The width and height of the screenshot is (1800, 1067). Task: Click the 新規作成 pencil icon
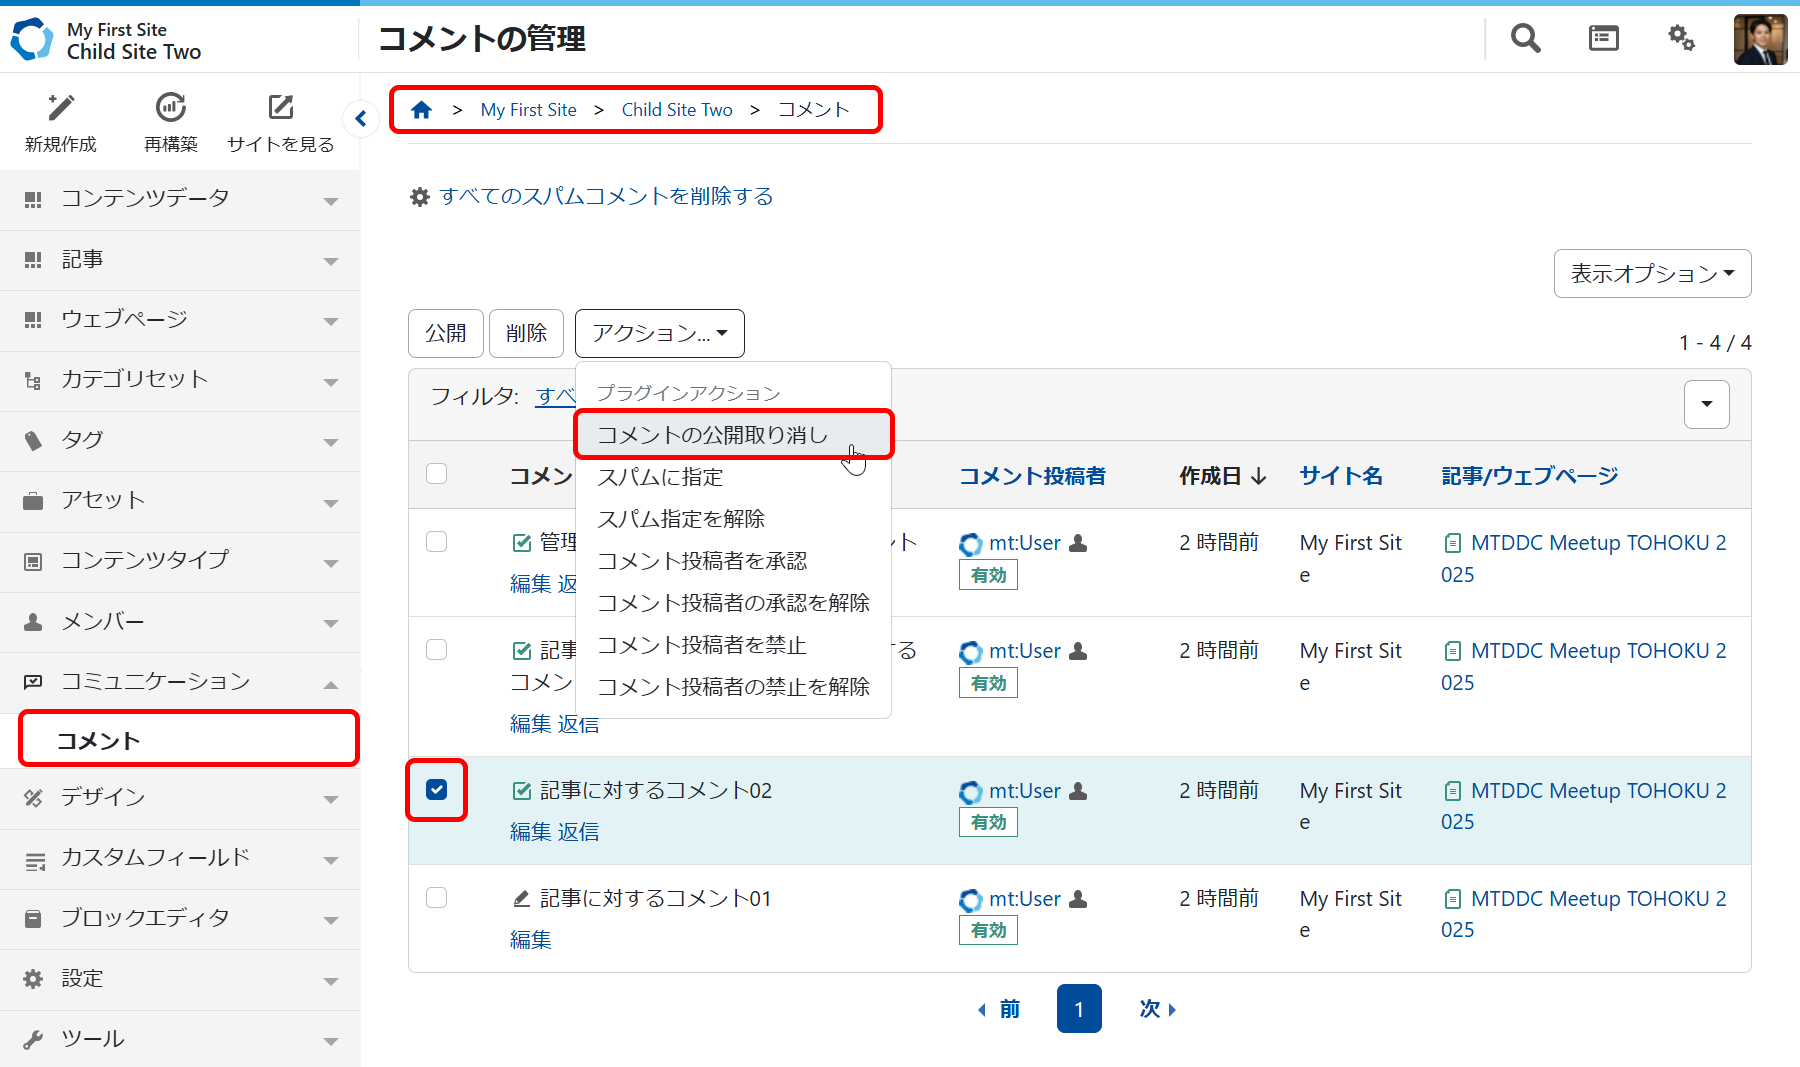pyautogui.click(x=61, y=108)
